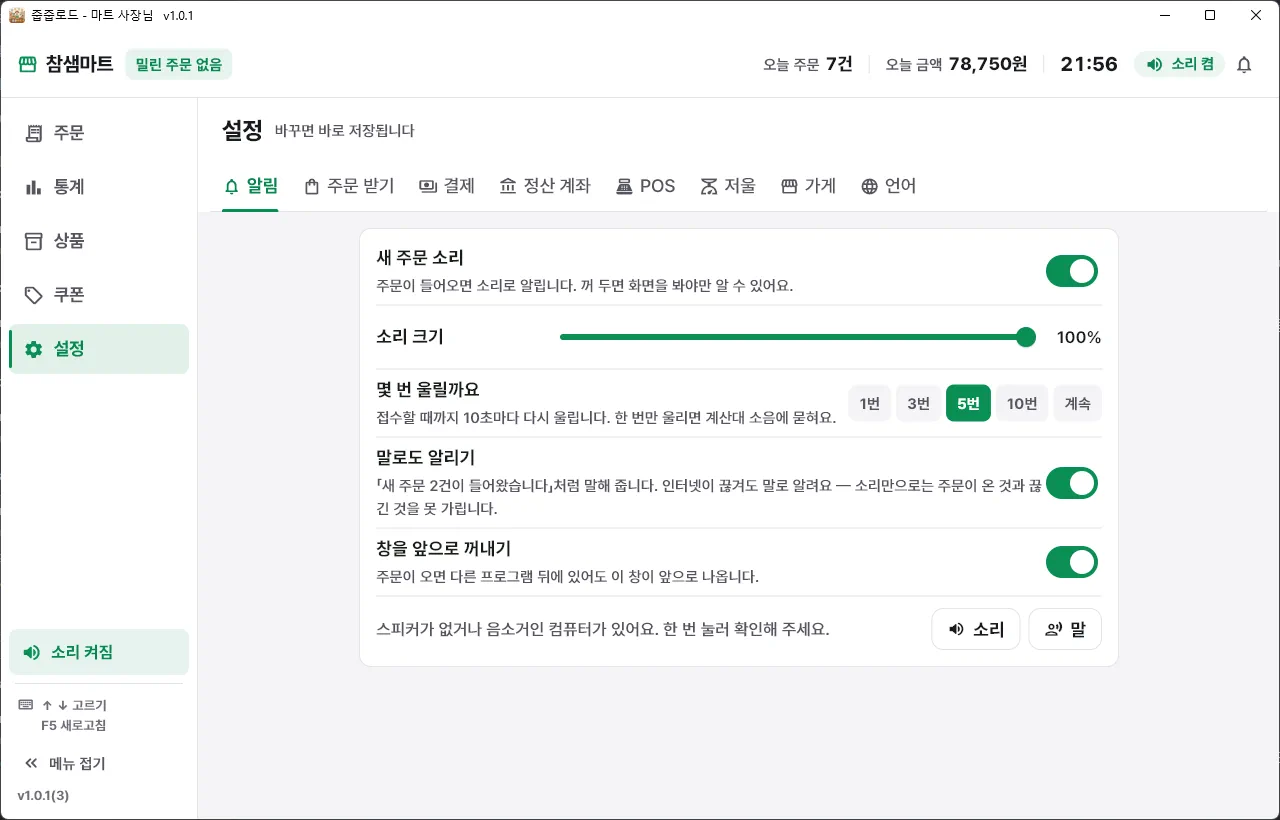Click the globe icon on 언어 tab
Viewport: 1280px width, 820px height.
tap(870, 186)
